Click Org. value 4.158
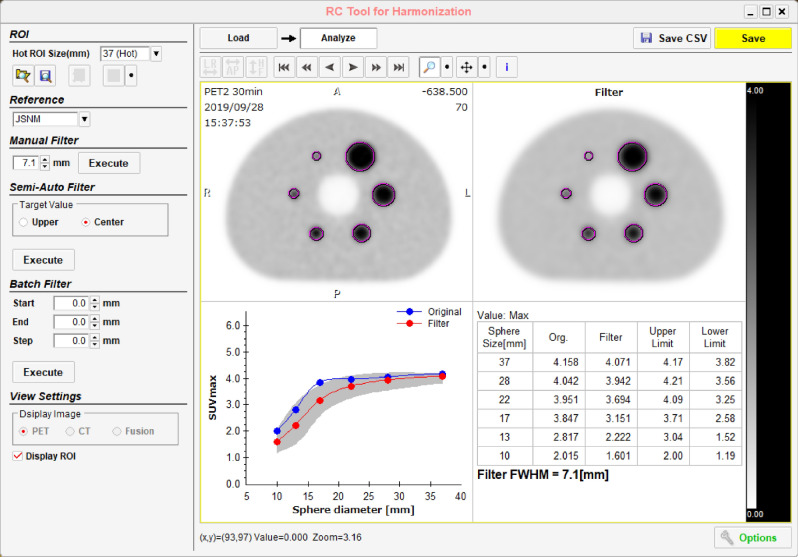 coord(565,362)
